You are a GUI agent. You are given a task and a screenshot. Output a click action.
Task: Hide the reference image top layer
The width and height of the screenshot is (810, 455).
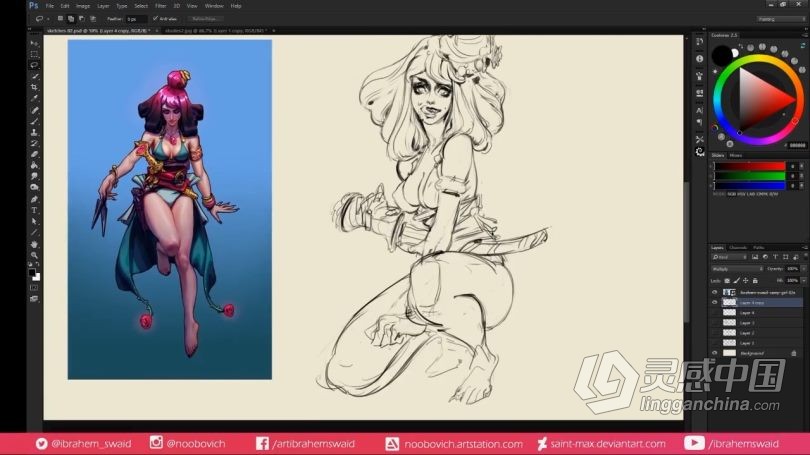pos(715,292)
